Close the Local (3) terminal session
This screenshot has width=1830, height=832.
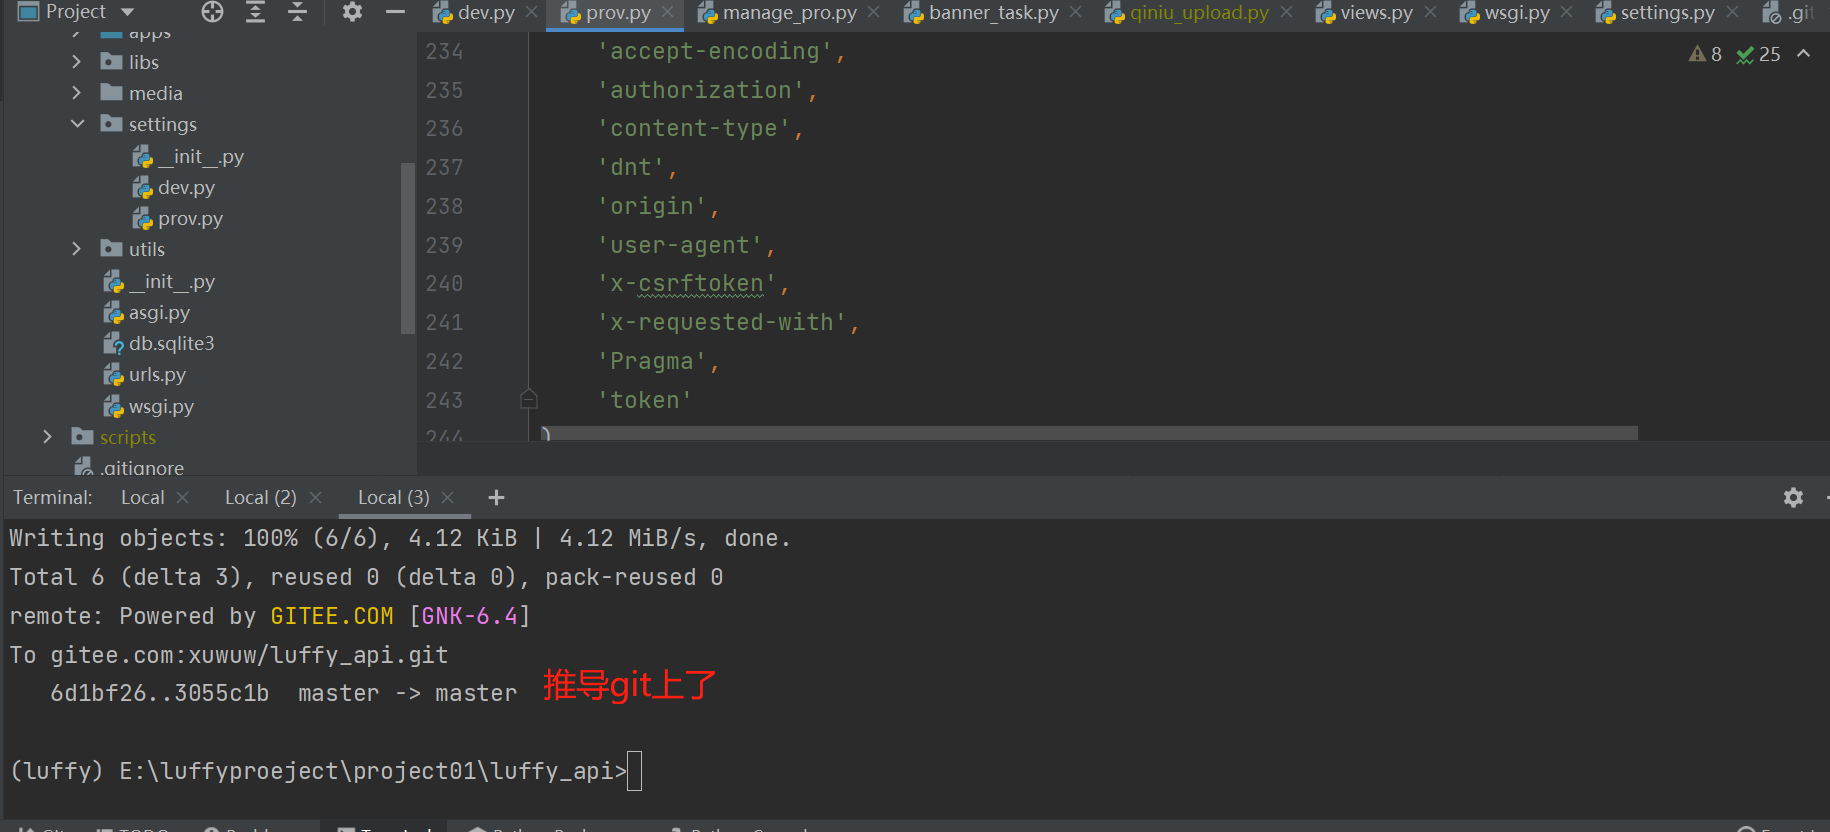tap(448, 497)
